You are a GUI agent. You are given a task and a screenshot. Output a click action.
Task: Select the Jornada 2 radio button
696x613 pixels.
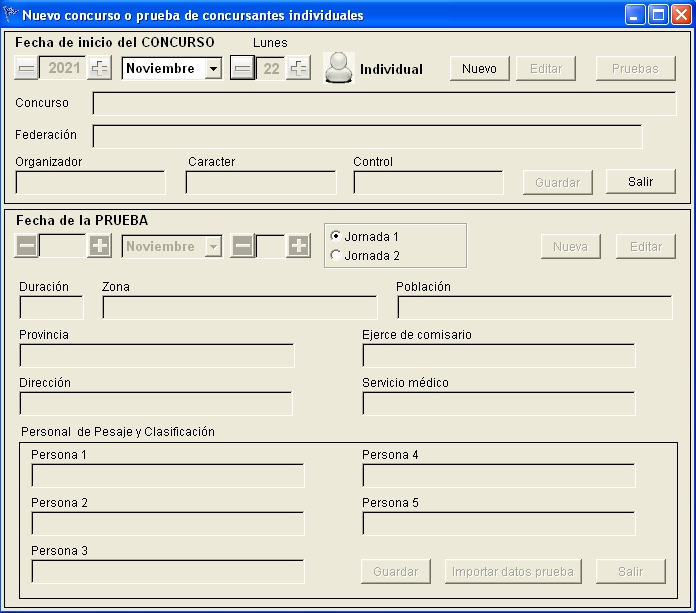tap(335, 255)
